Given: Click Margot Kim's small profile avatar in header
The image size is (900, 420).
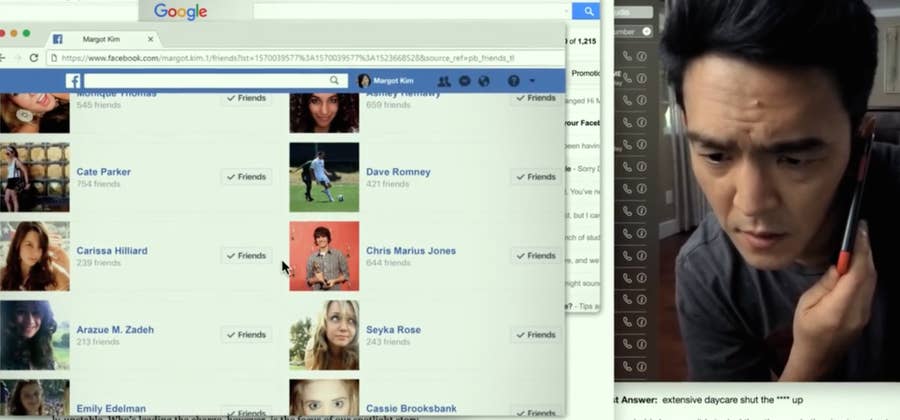Looking at the screenshot, I should click(x=364, y=81).
